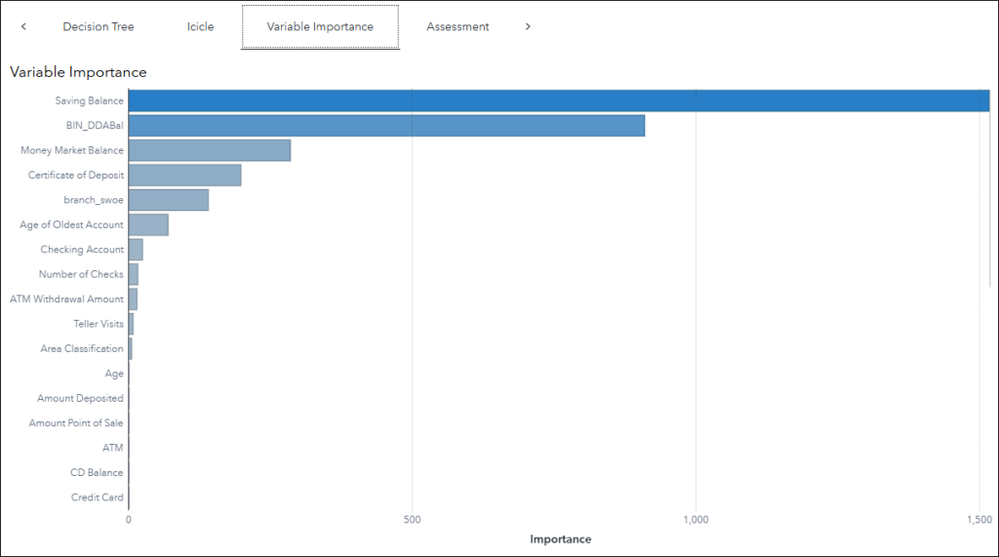Click the BIN_DDABal importance bar
The image size is (999, 557).
(x=387, y=126)
